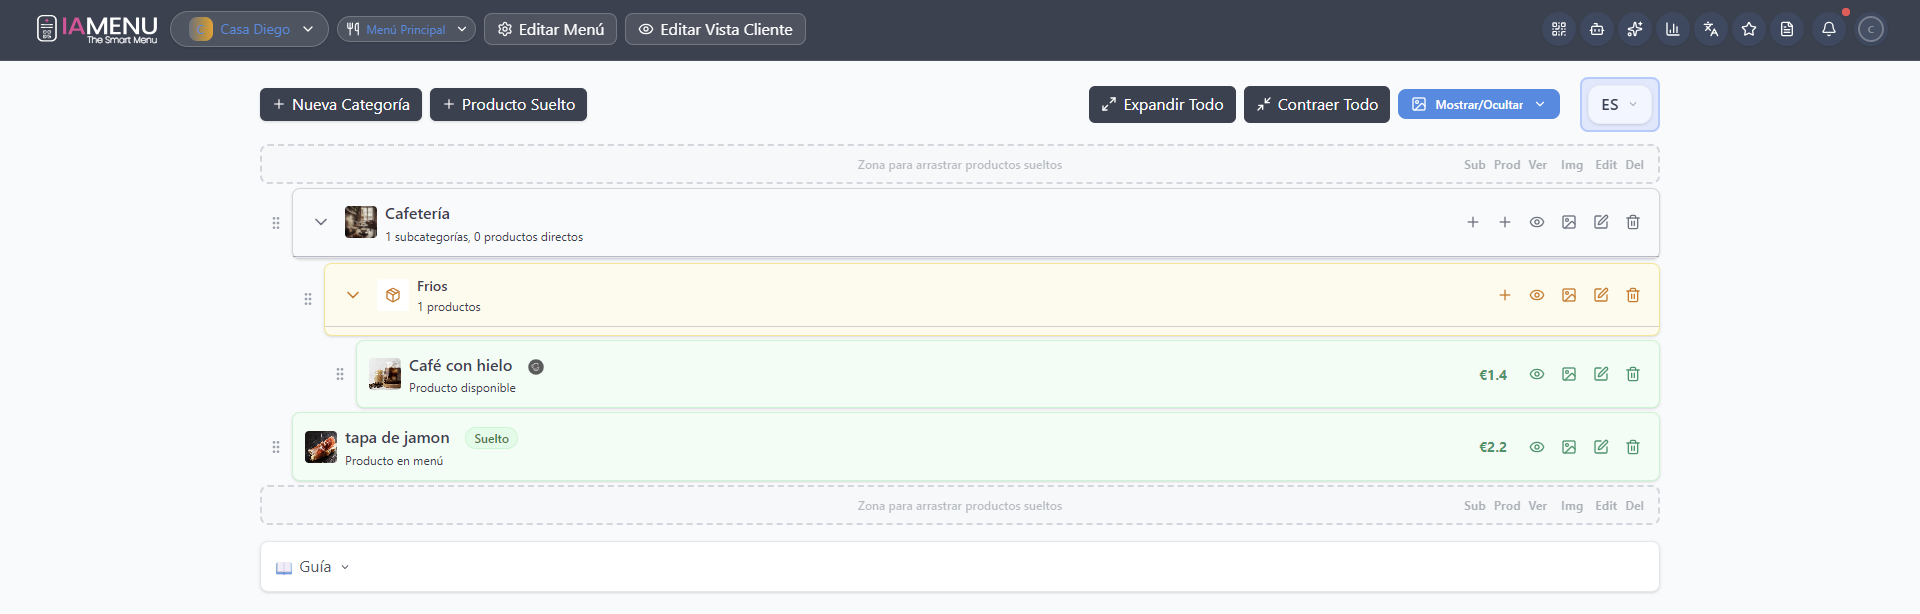This screenshot has height=614, width=1920.
Task: Open the Casa Diego restaurant dropdown
Action: pyautogui.click(x=249, y=29)
